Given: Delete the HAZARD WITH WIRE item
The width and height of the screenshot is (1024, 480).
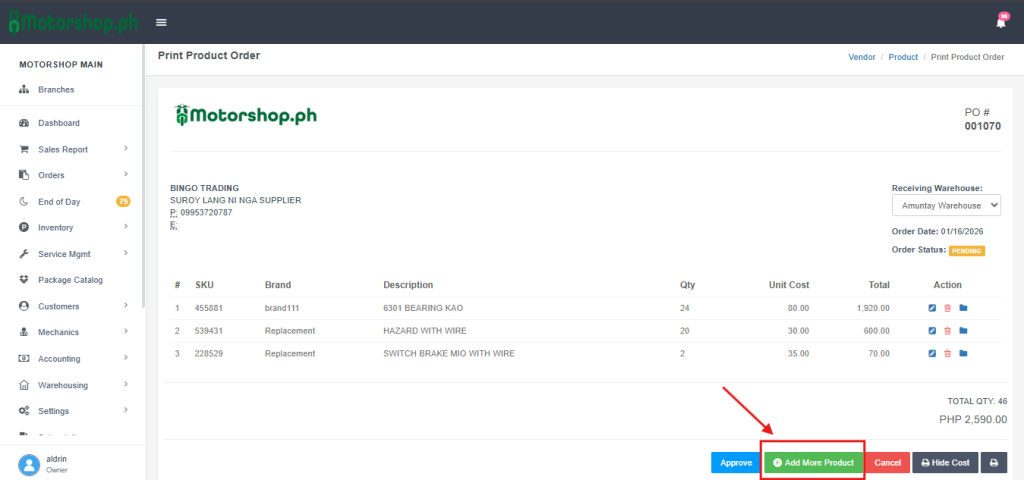Looking at the screenshot, I should click(948, 331).
